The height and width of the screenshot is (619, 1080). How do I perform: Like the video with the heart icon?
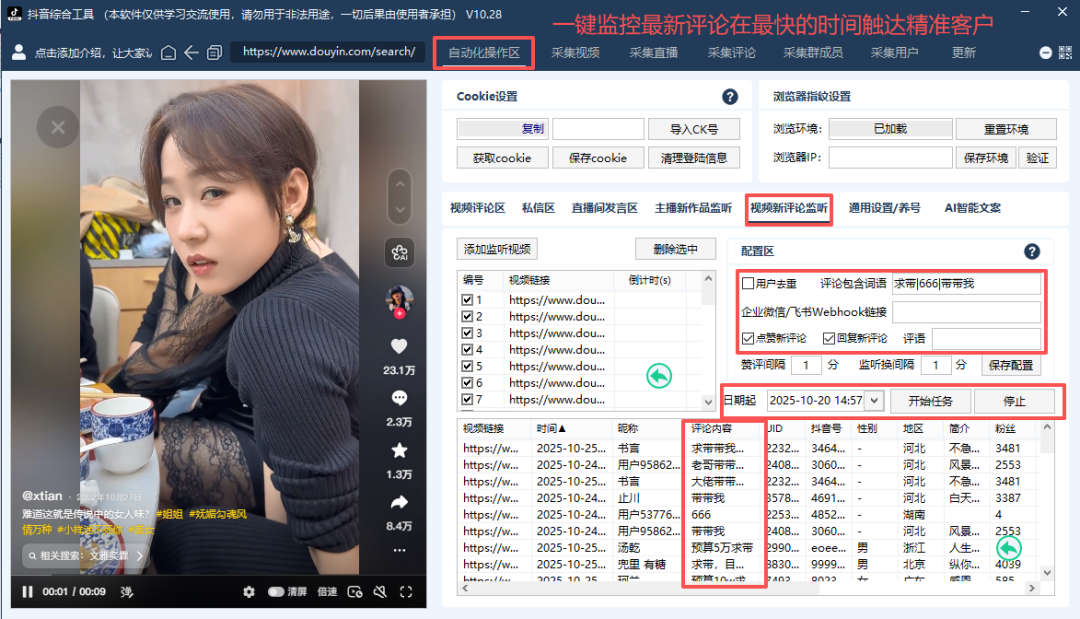tap(399, 346)
